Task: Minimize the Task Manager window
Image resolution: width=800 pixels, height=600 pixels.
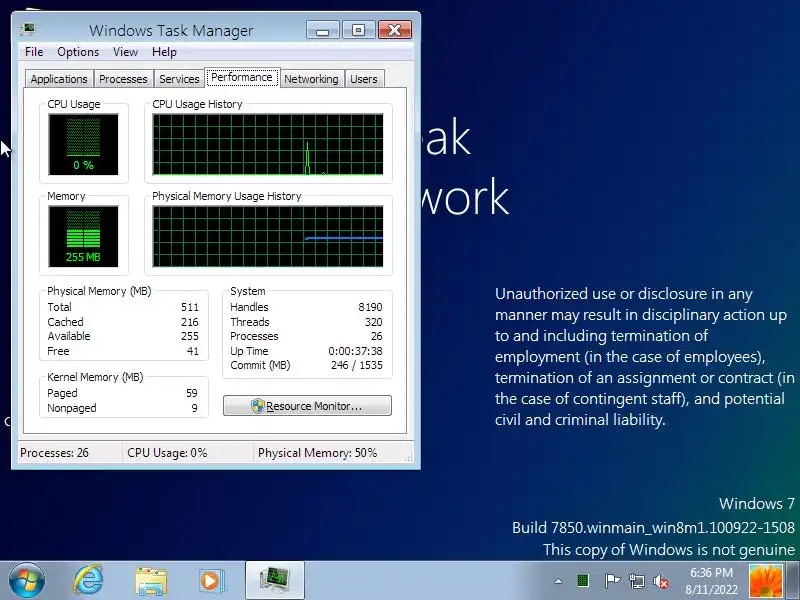Action: pos(322,30)
